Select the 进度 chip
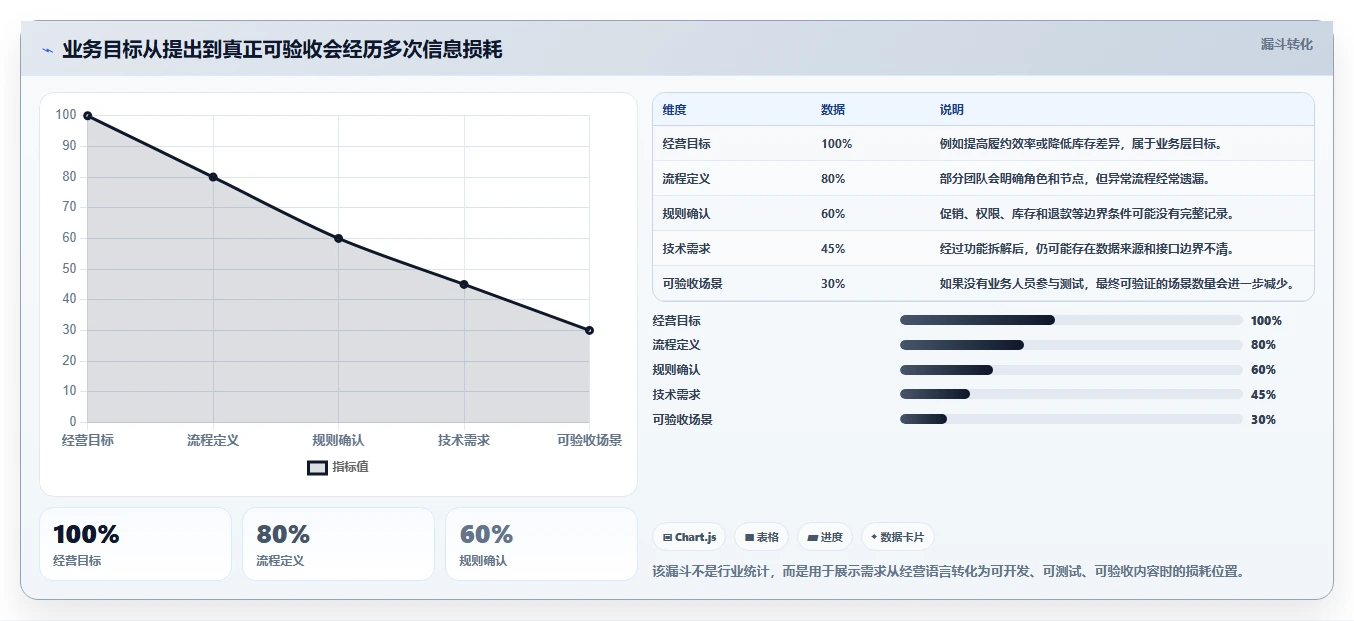Image resolution: width=1354 pixels, height=621 pixels. click(825, 537)
